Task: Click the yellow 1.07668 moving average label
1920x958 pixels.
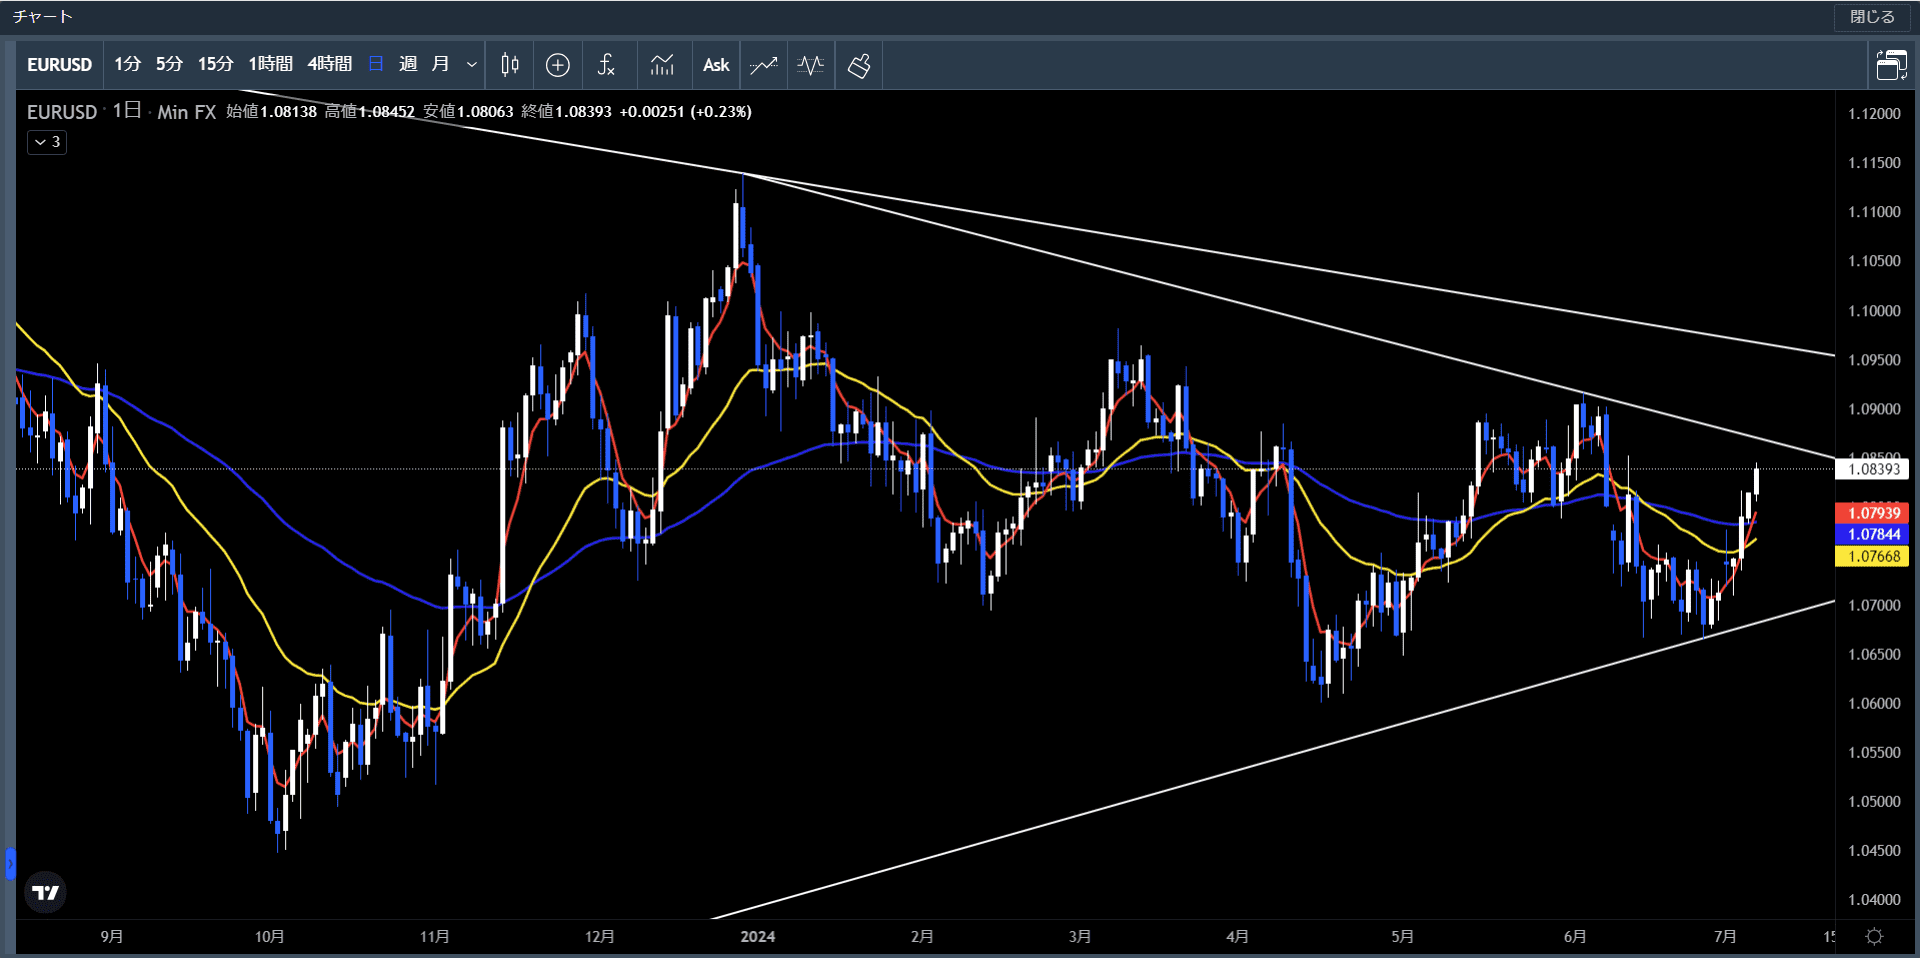Action: (x=1872, y=557)
